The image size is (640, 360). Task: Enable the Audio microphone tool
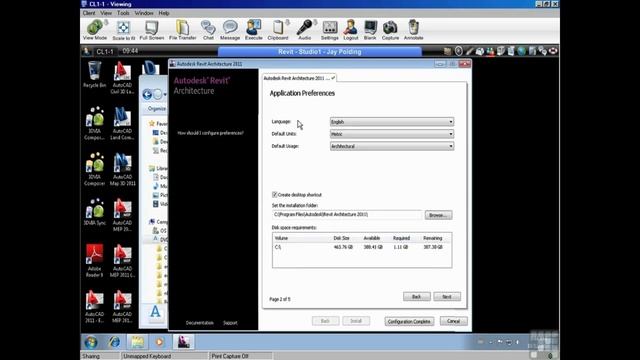click(304, 30)
